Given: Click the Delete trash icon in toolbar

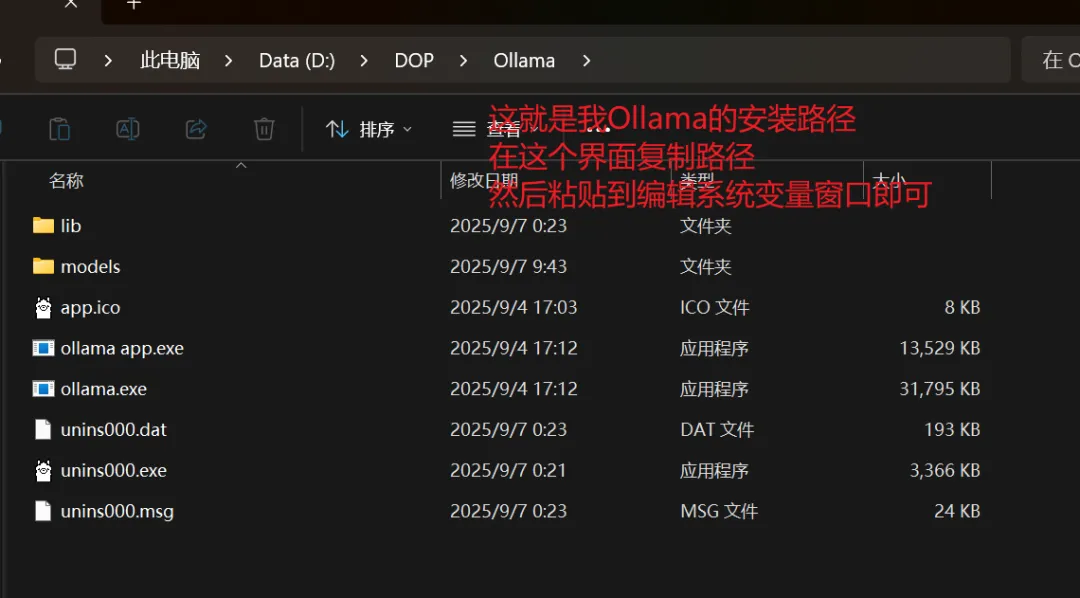Looking at the screenshot, I should pos(264,129).
